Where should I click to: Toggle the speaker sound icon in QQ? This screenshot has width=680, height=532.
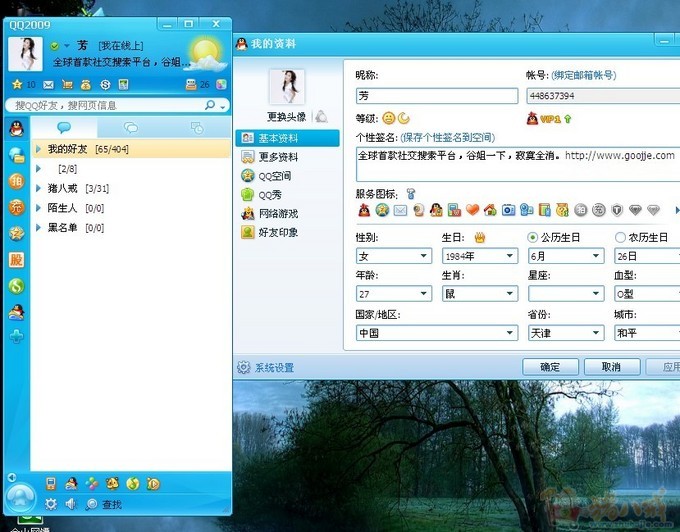[x=71, y=504]
